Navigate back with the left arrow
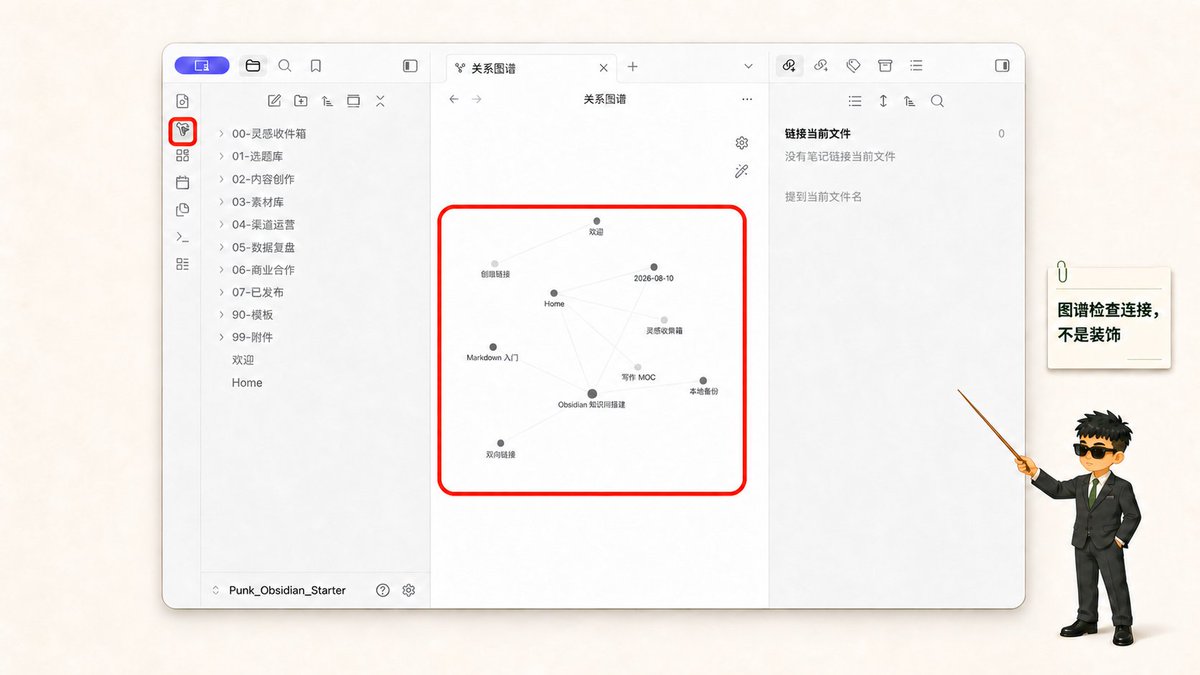Viewport: 1200px width, 675px height. [454, 99]
